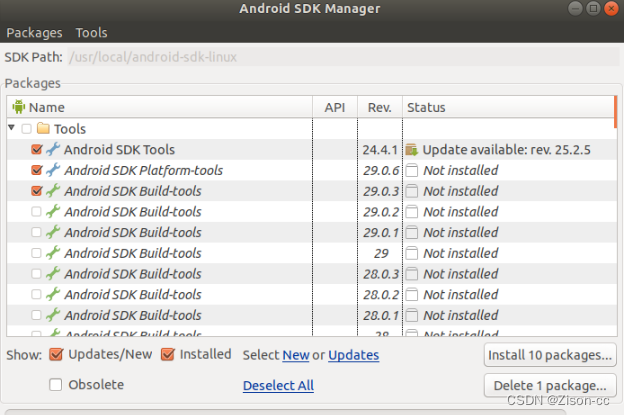This screenshot has width=625, height=415.
Task: Open the Tools menu
Action: point(91,33)
